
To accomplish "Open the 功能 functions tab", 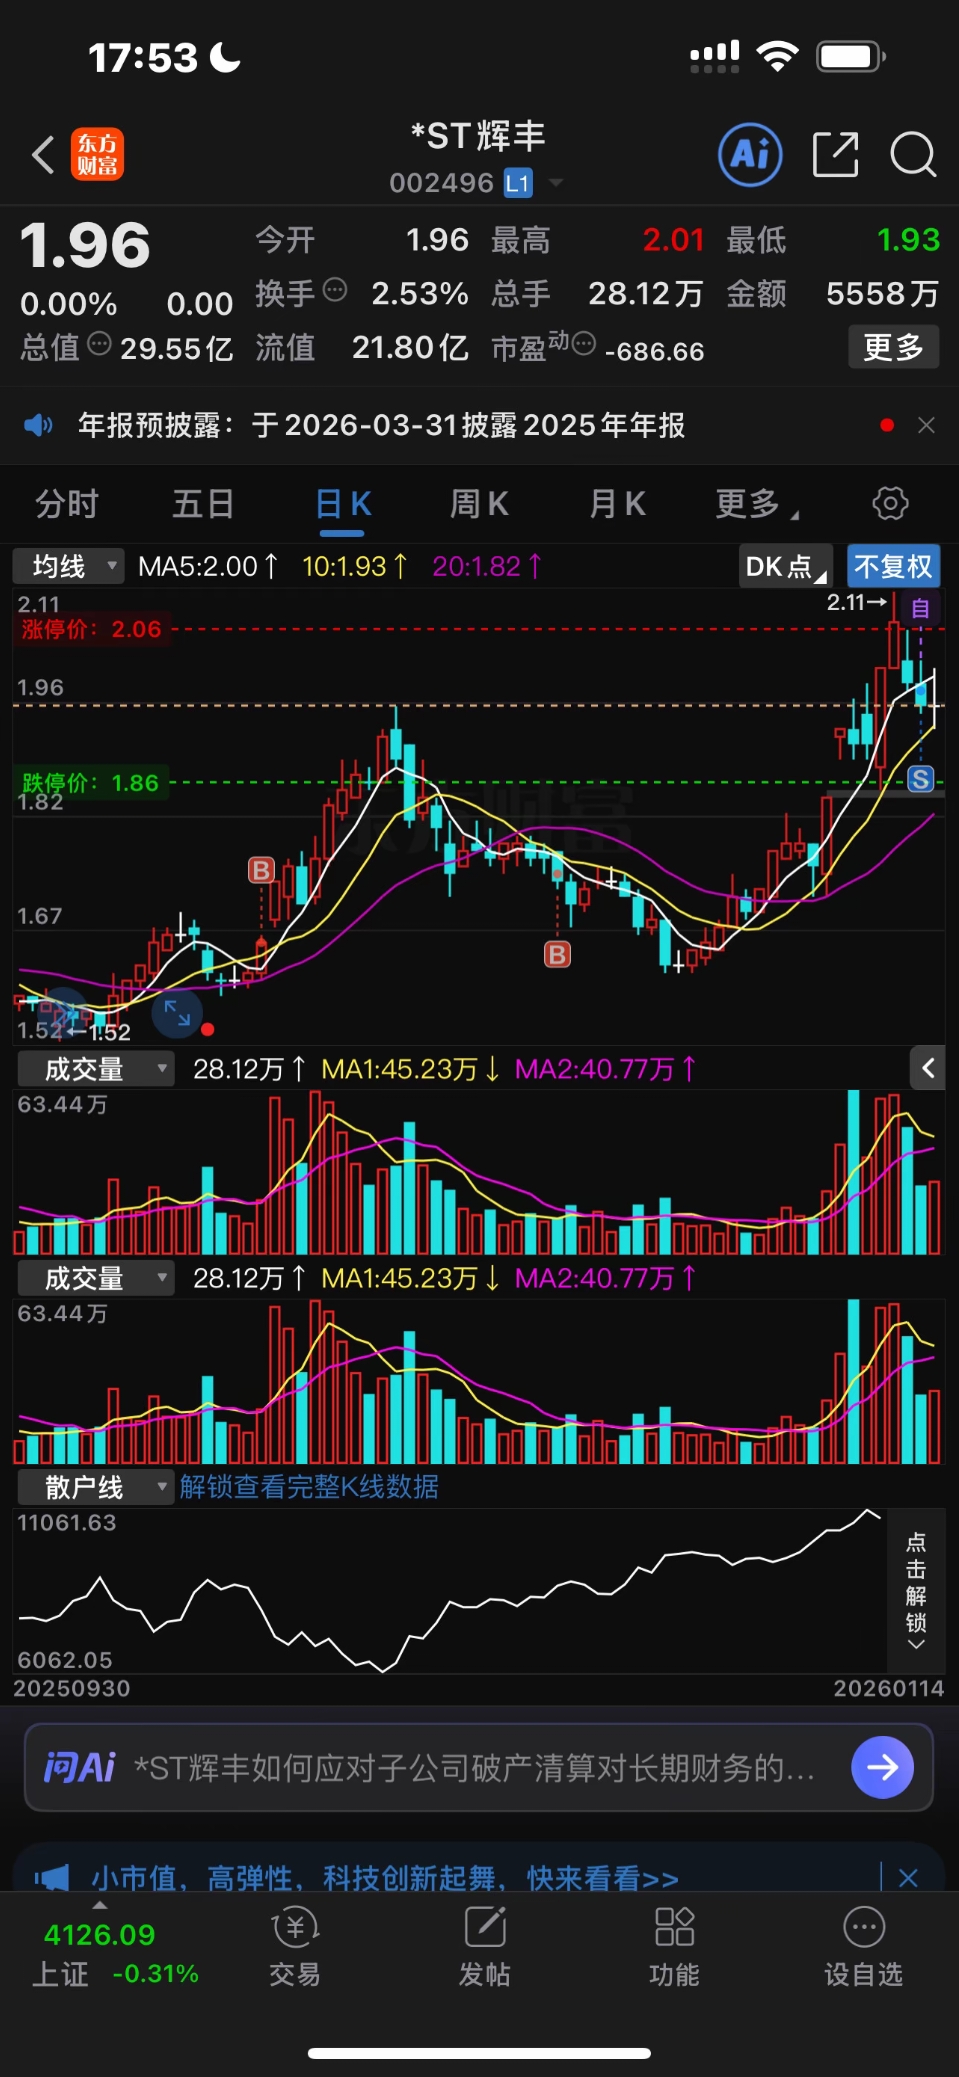I will pos(674,1946).
